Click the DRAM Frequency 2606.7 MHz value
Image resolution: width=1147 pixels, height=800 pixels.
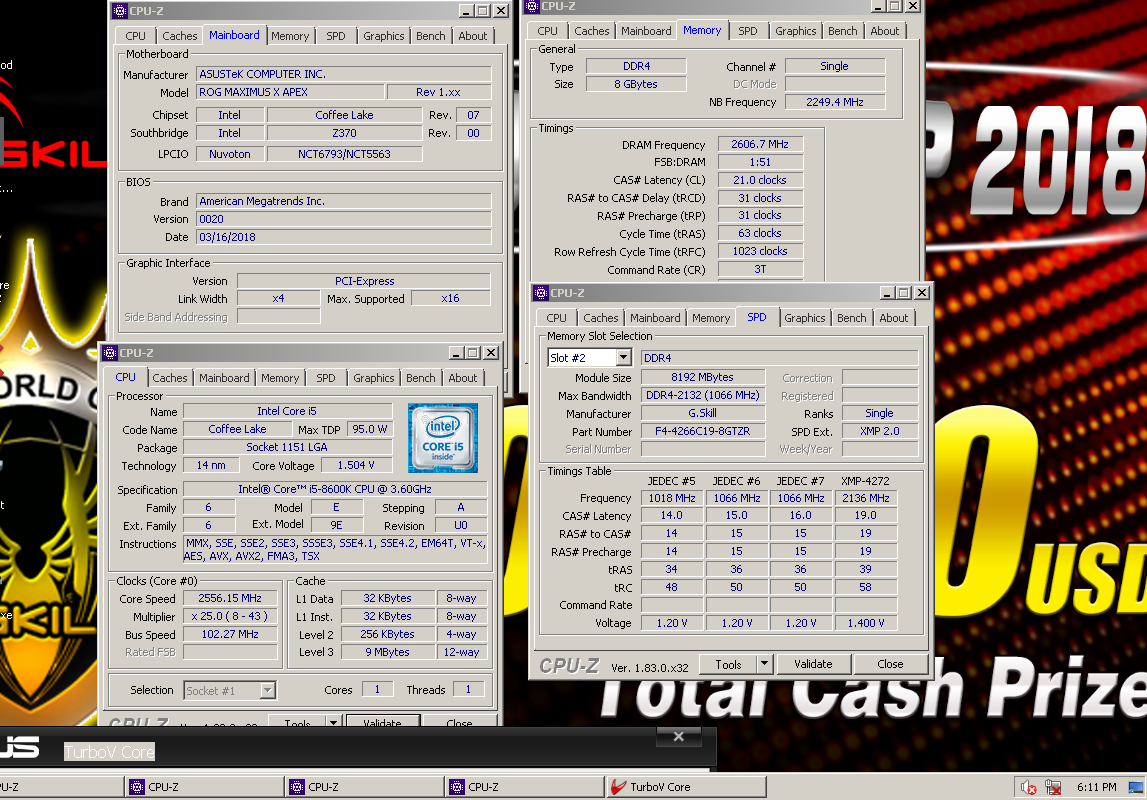(x=760, y=144)
